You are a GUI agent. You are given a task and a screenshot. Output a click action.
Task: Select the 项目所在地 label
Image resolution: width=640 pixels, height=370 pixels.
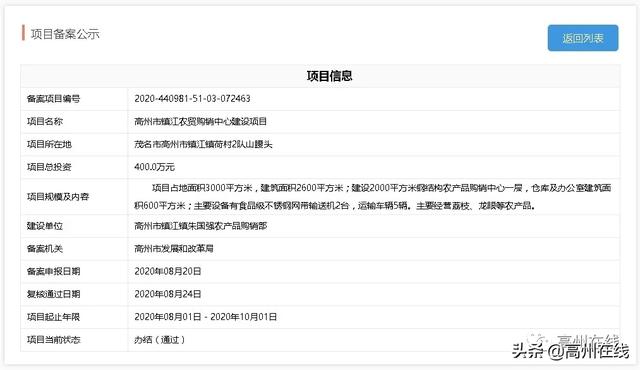49,144
